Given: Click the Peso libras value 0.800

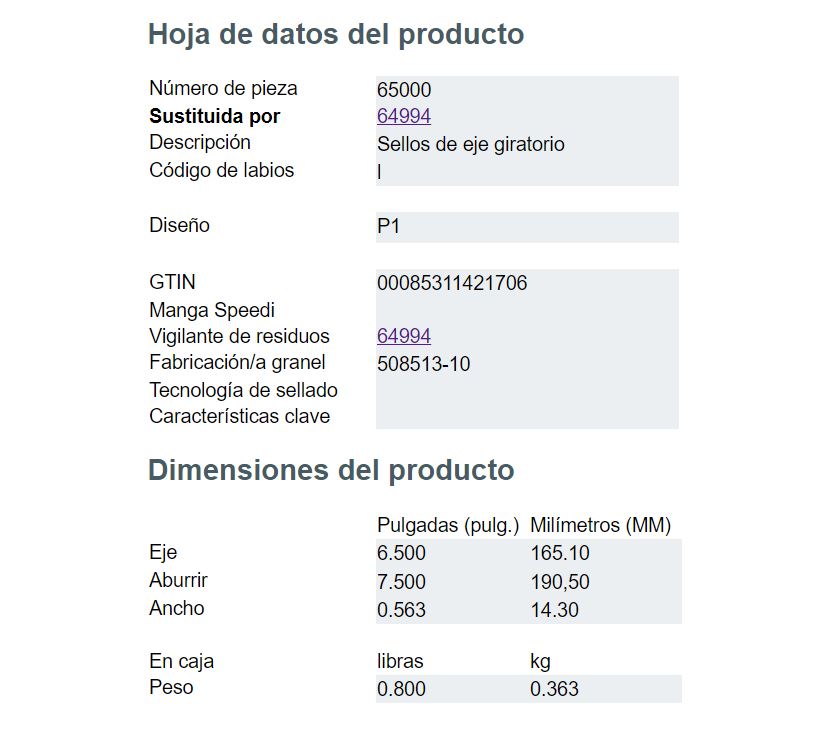Looking at the screenshot, I should 401,689.
